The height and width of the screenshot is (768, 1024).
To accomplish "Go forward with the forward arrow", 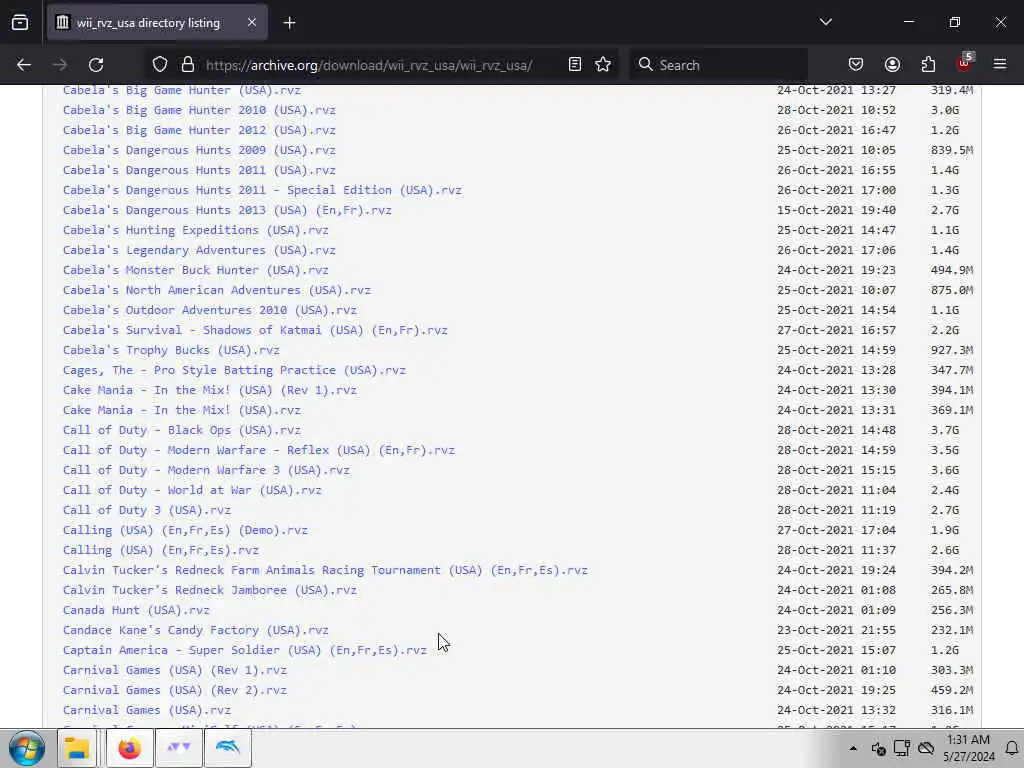I will coord(60,65).
